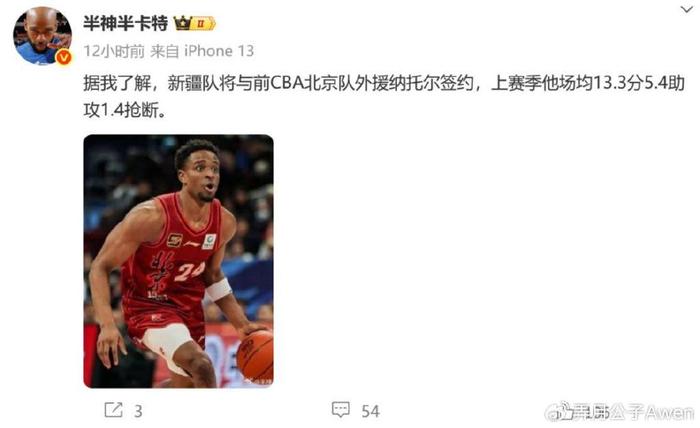Image resolution: width=700 pixels, height=428 pixels.
Task: Click the repost count 3
Action: click(138, 411)
